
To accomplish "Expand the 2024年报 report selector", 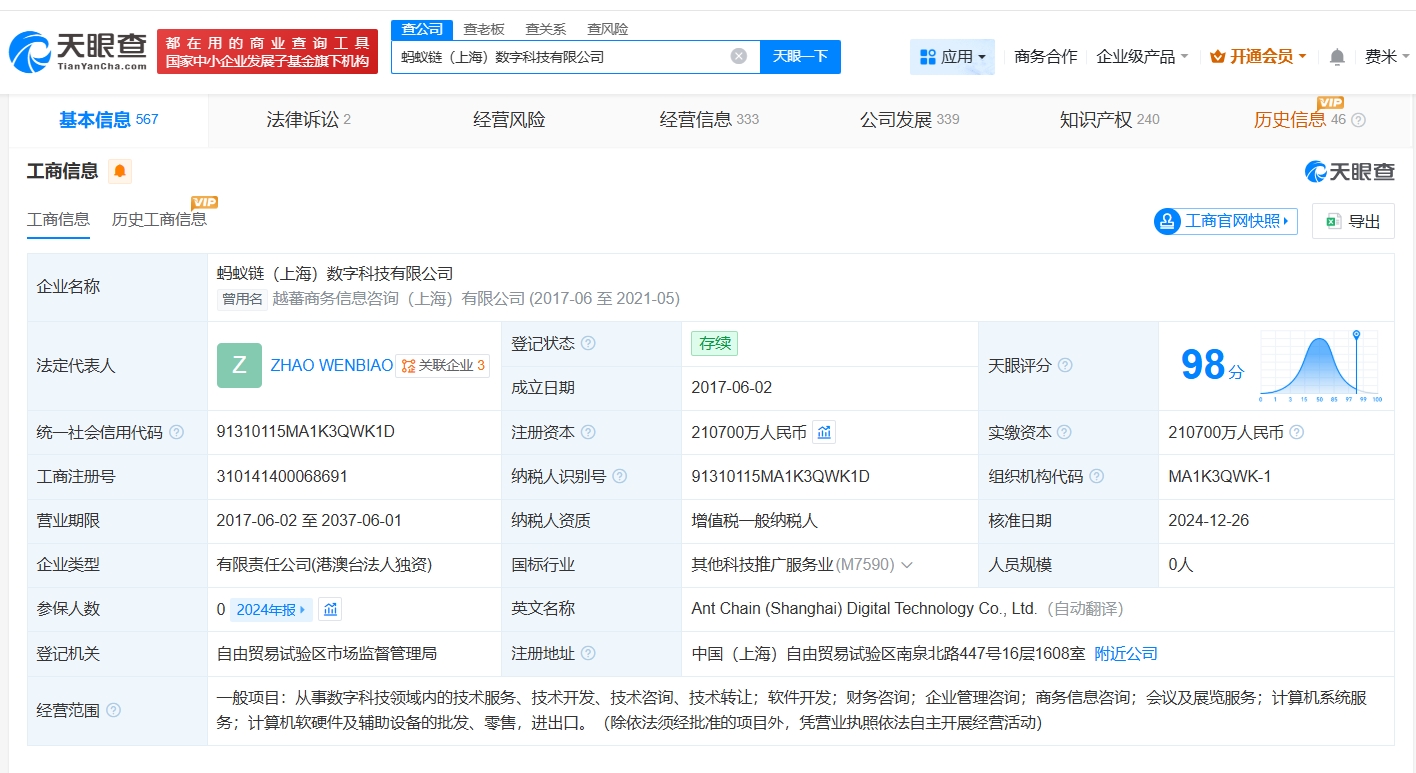I will (271, 609).
